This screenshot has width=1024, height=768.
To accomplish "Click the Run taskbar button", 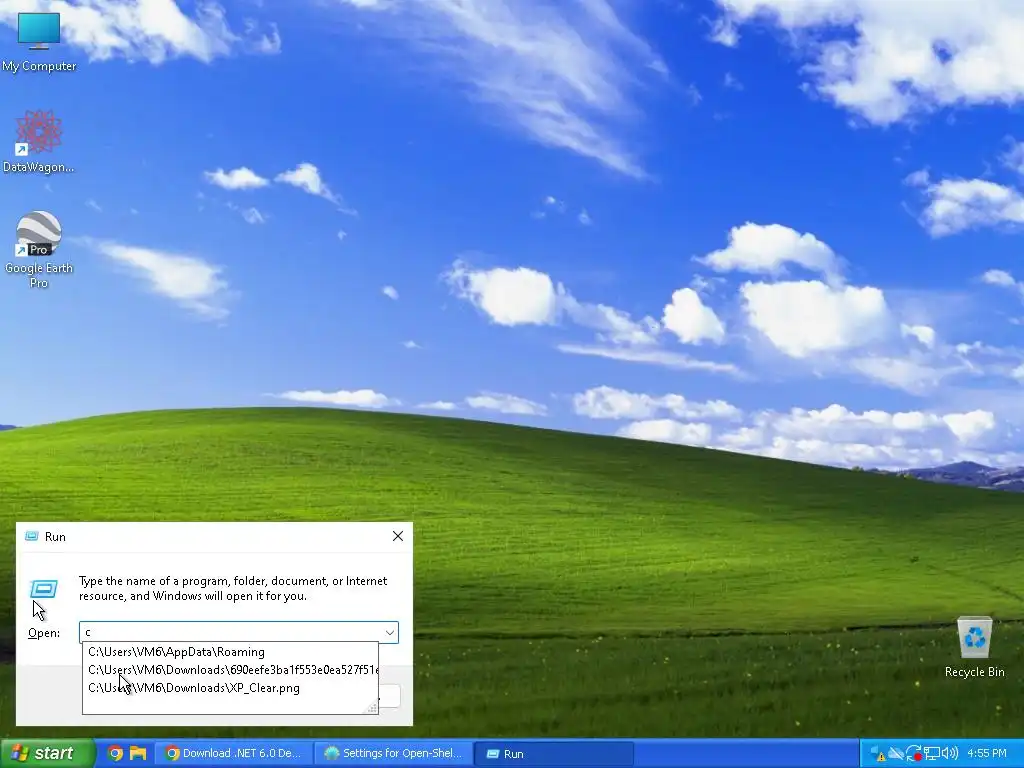I will click(x=553, y=754).
